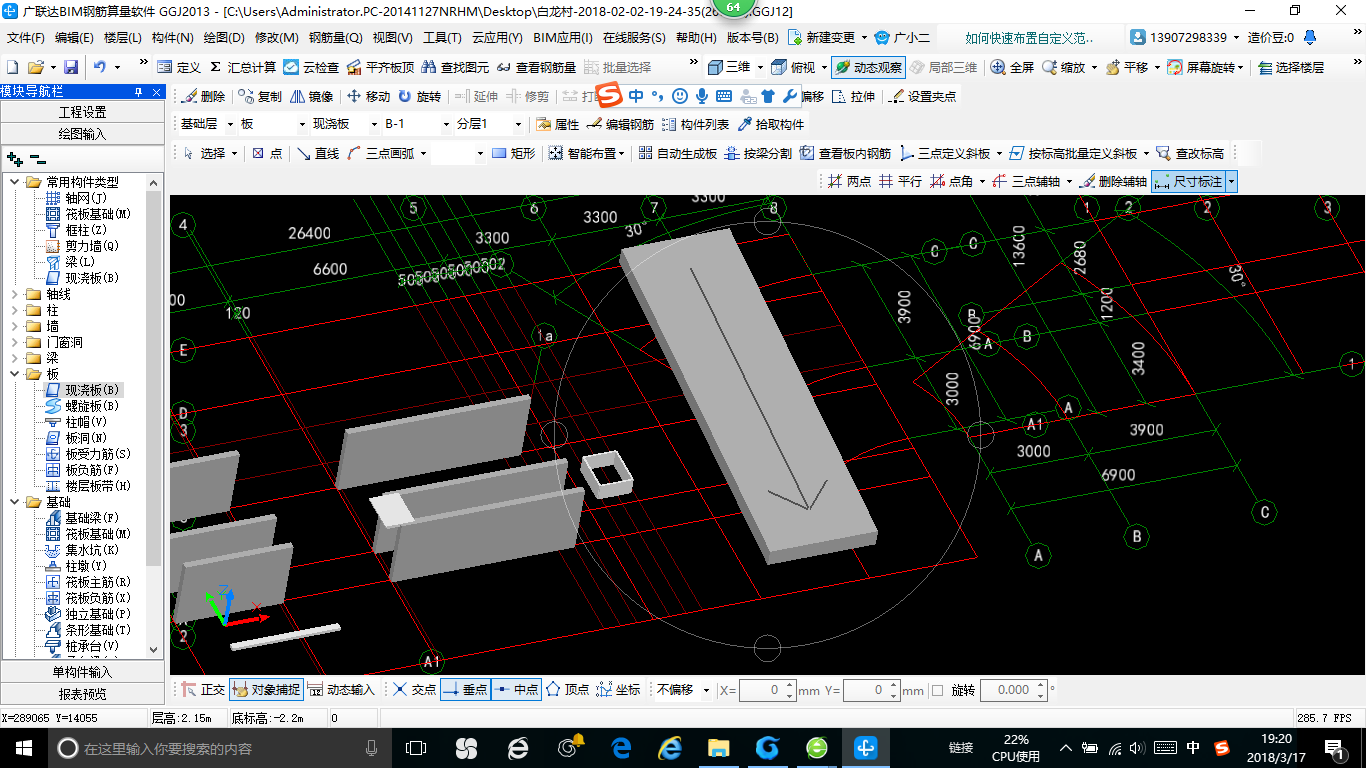Select the 镜像 mirror tool

[312, 97]
